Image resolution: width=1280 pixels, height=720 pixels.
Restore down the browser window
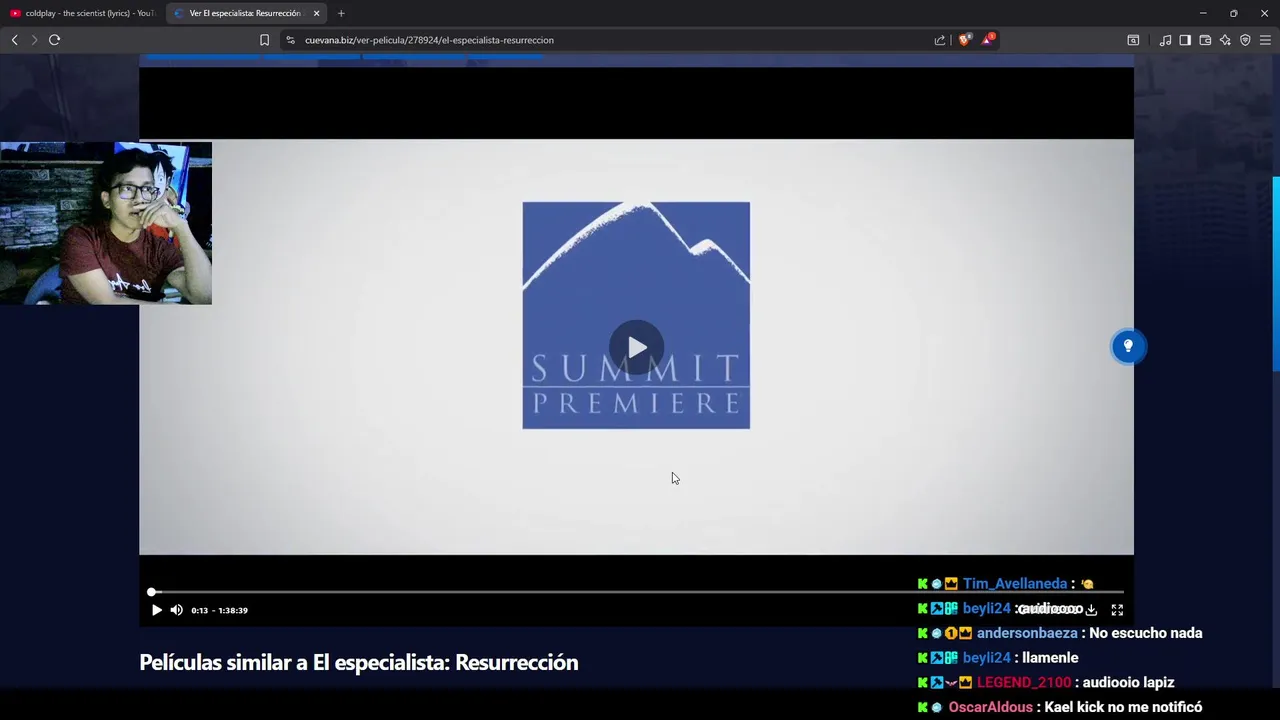(1234, 13)
